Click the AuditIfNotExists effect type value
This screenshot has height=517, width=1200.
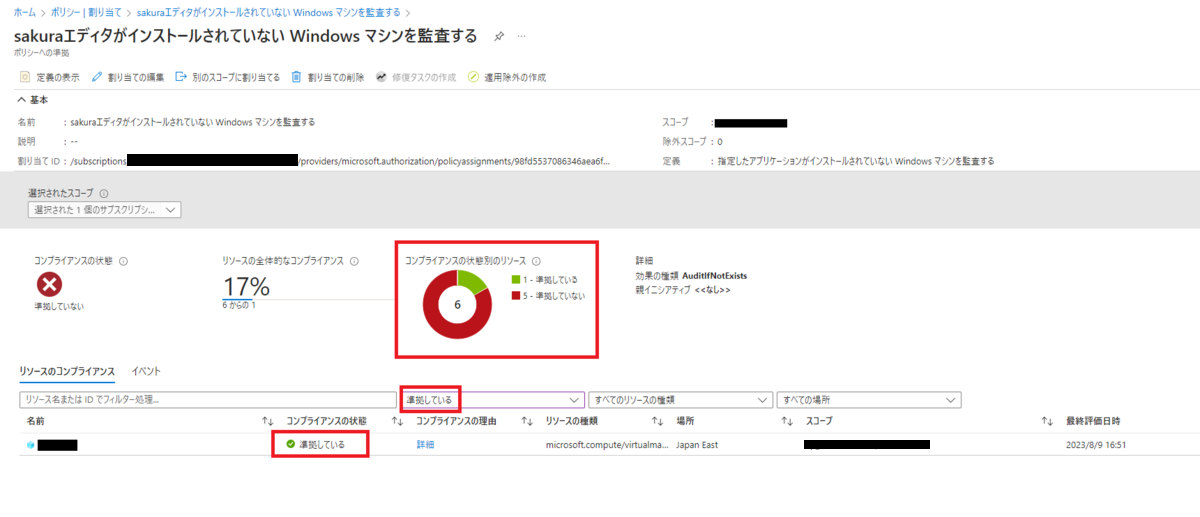(715, 275)
